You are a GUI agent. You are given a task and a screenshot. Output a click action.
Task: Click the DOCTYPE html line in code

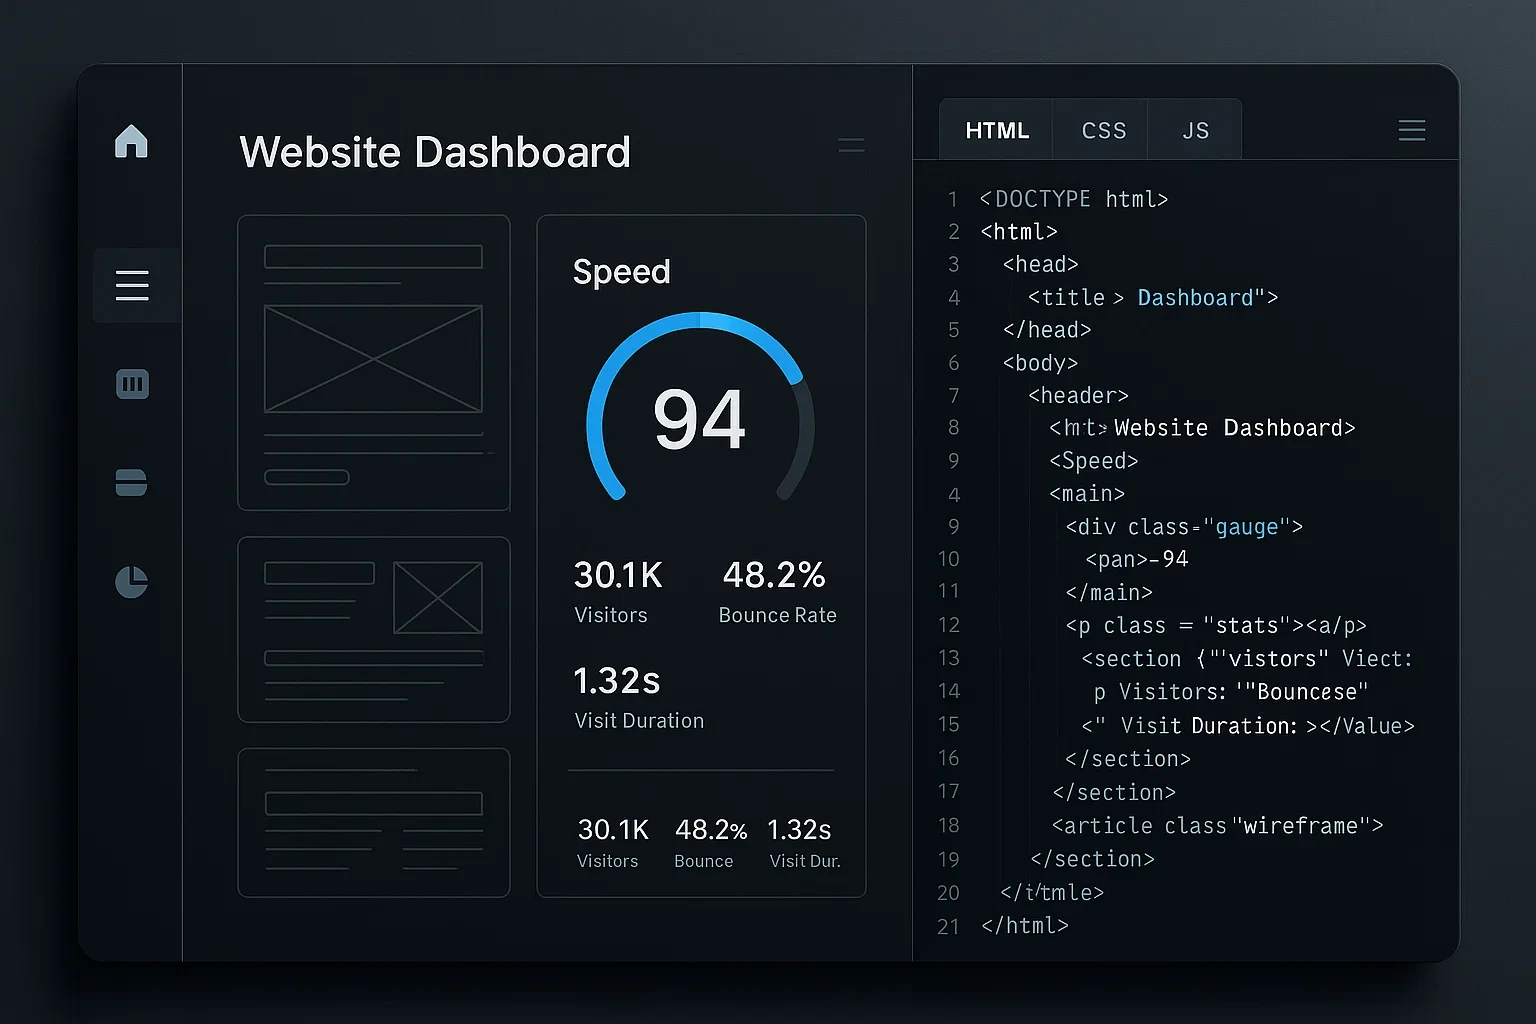pyautogui.click(x=1074, y=199)
